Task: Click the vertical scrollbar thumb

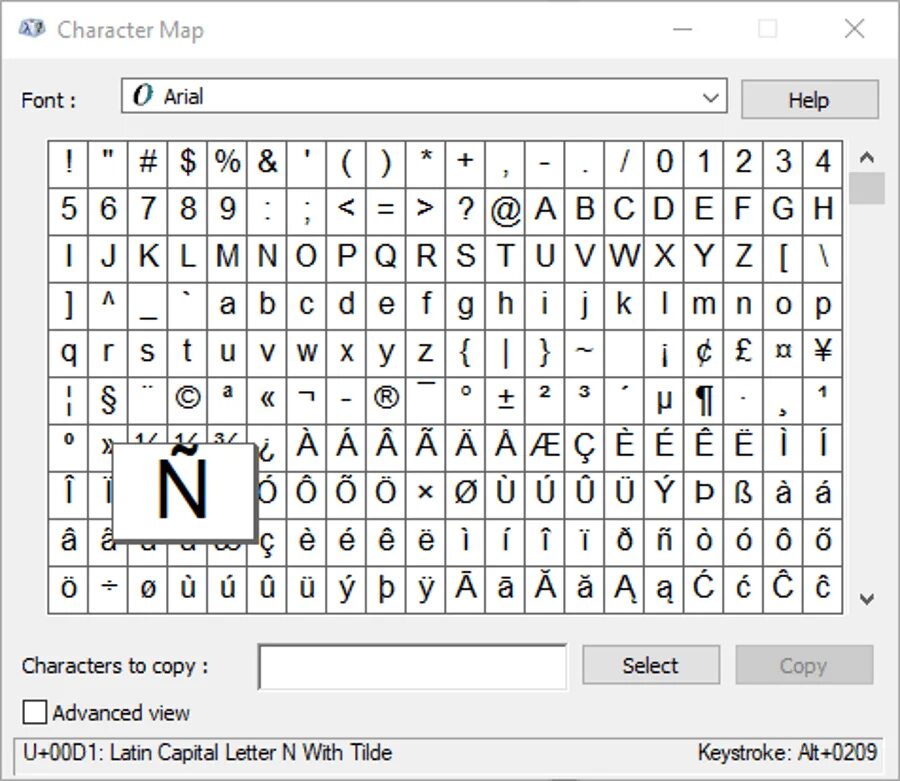Action: point(867,188)
